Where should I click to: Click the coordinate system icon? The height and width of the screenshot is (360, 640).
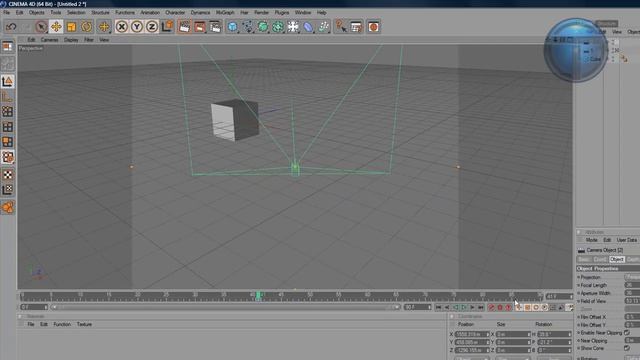point(167,27)
